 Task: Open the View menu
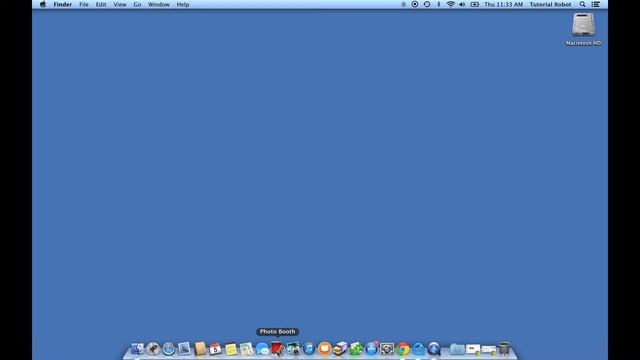[120, 4]
